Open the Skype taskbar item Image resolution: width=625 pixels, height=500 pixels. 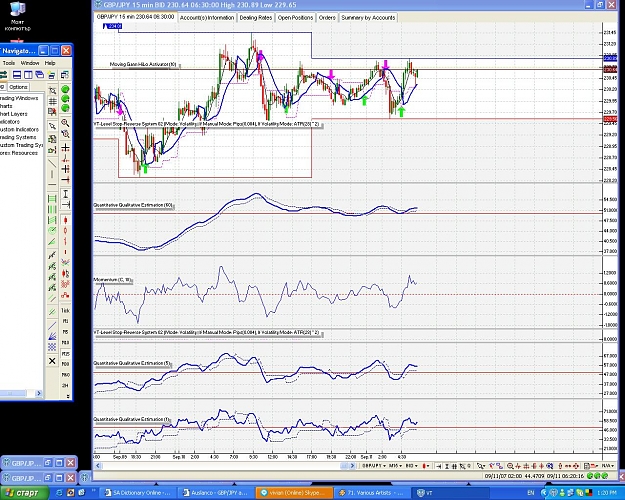294,493
